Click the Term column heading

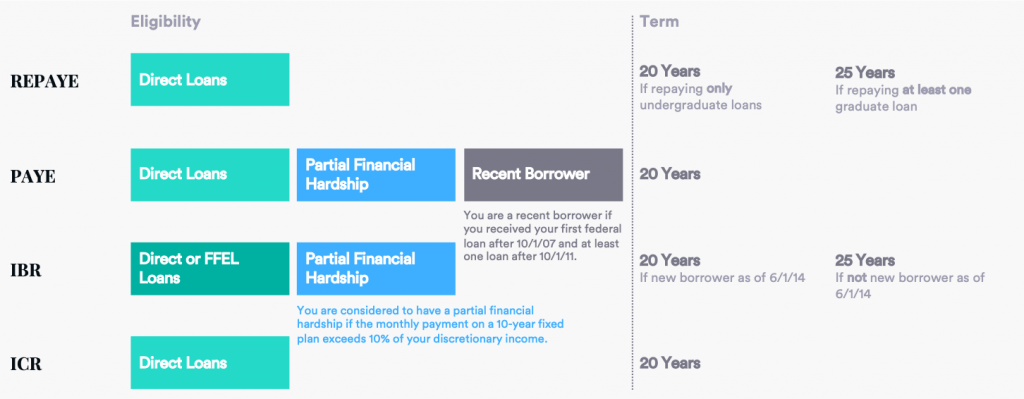(659, 22)
